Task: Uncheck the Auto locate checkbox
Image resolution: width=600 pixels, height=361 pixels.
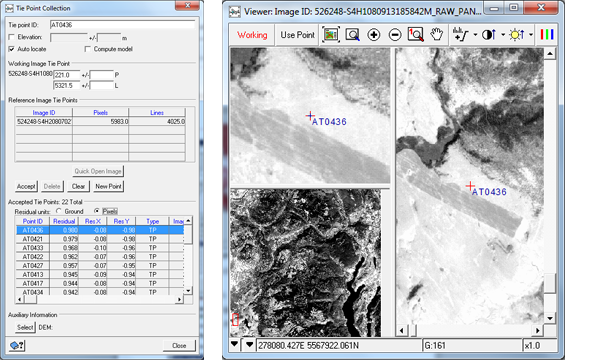Action: pyautogui.click(x=11, y=49)
